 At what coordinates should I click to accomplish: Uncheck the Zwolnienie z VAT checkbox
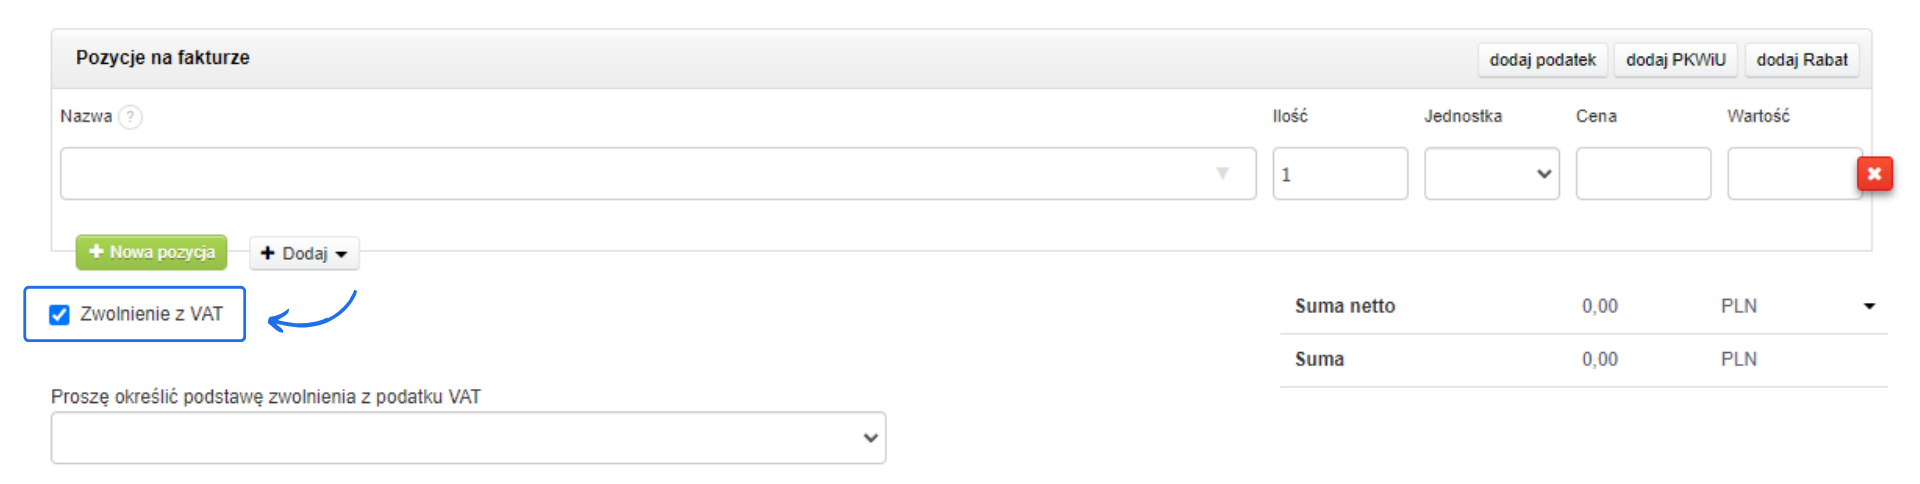(60, 315)
